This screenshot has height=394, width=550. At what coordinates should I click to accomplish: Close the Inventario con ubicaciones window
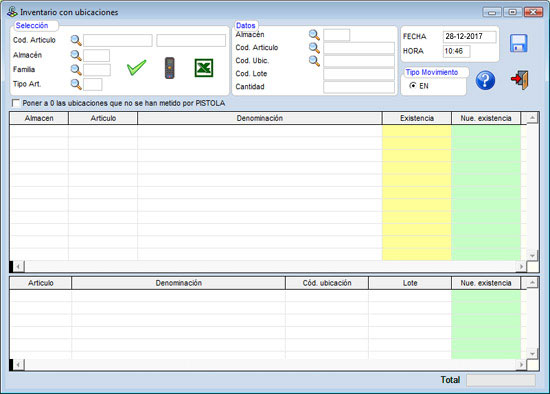(x=533, y=12)
